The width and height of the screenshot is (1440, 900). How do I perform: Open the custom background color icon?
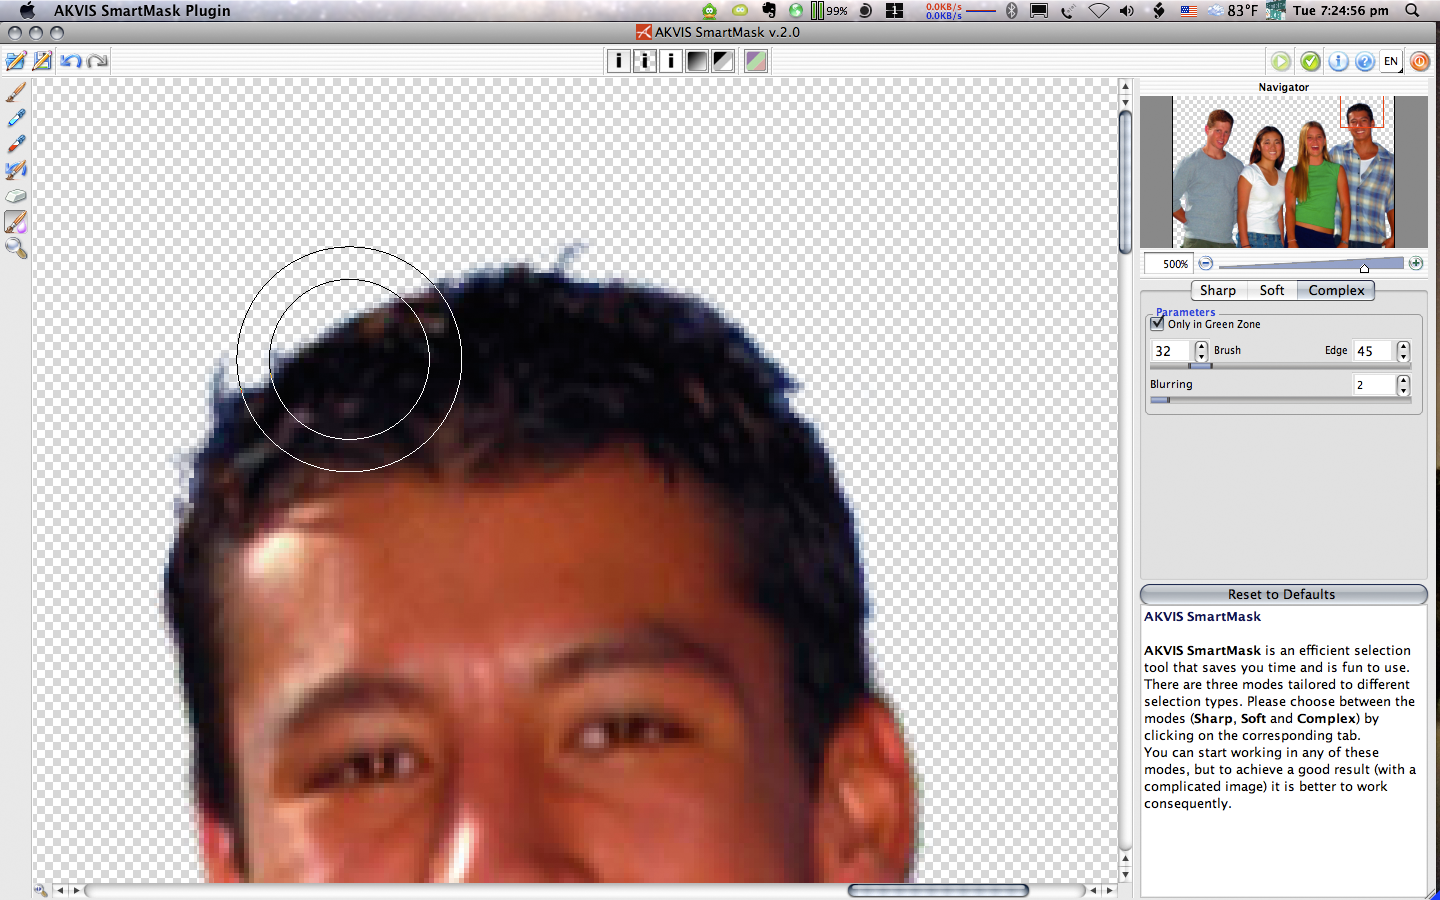(x=756, y=61)
